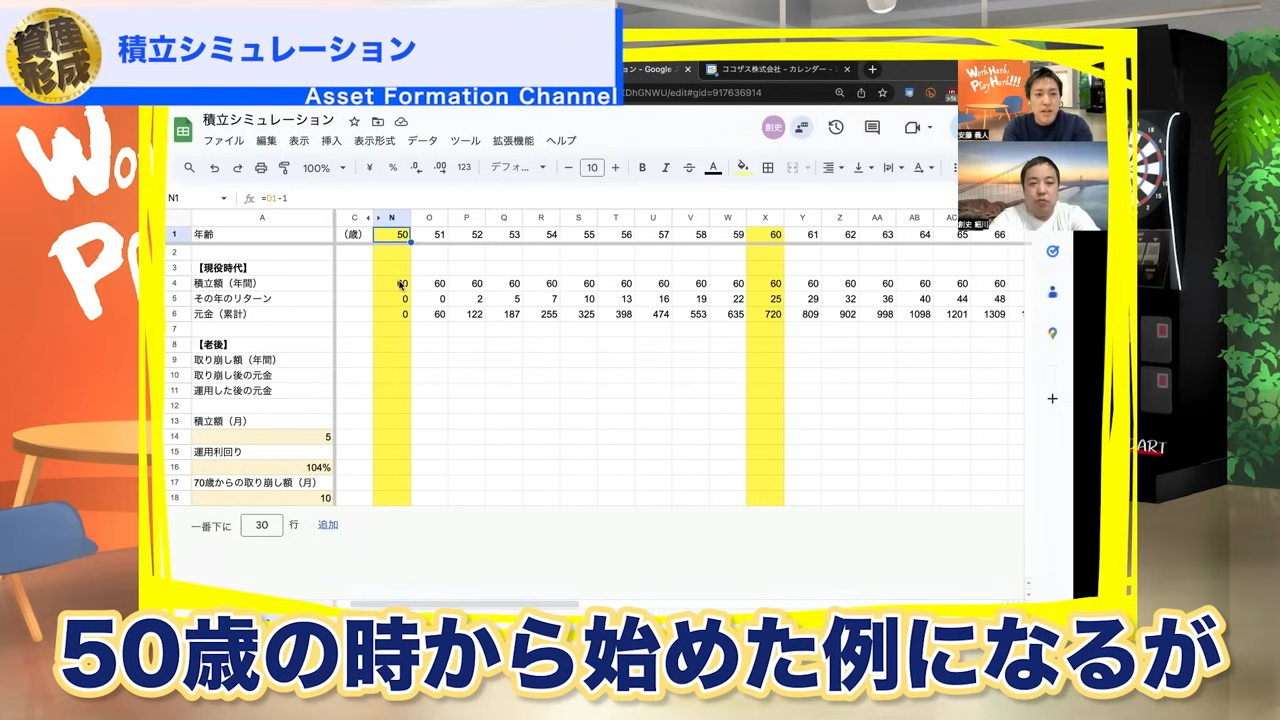
Task: Open the text color picker
Action: pyautogui.click(x=713, y=167)
